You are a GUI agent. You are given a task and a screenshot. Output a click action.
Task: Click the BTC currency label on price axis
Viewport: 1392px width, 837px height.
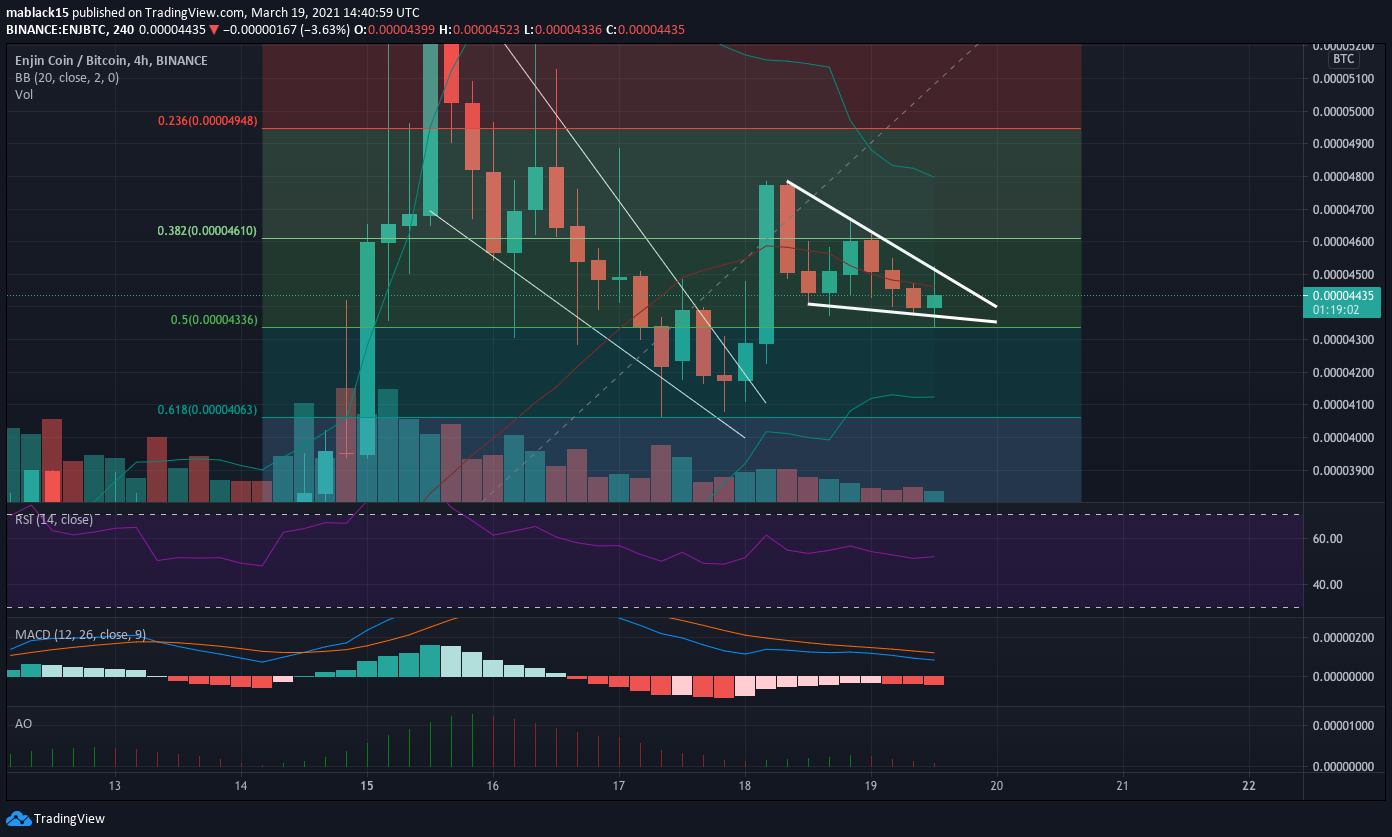pyautogui.click(x=1342, y=60)
